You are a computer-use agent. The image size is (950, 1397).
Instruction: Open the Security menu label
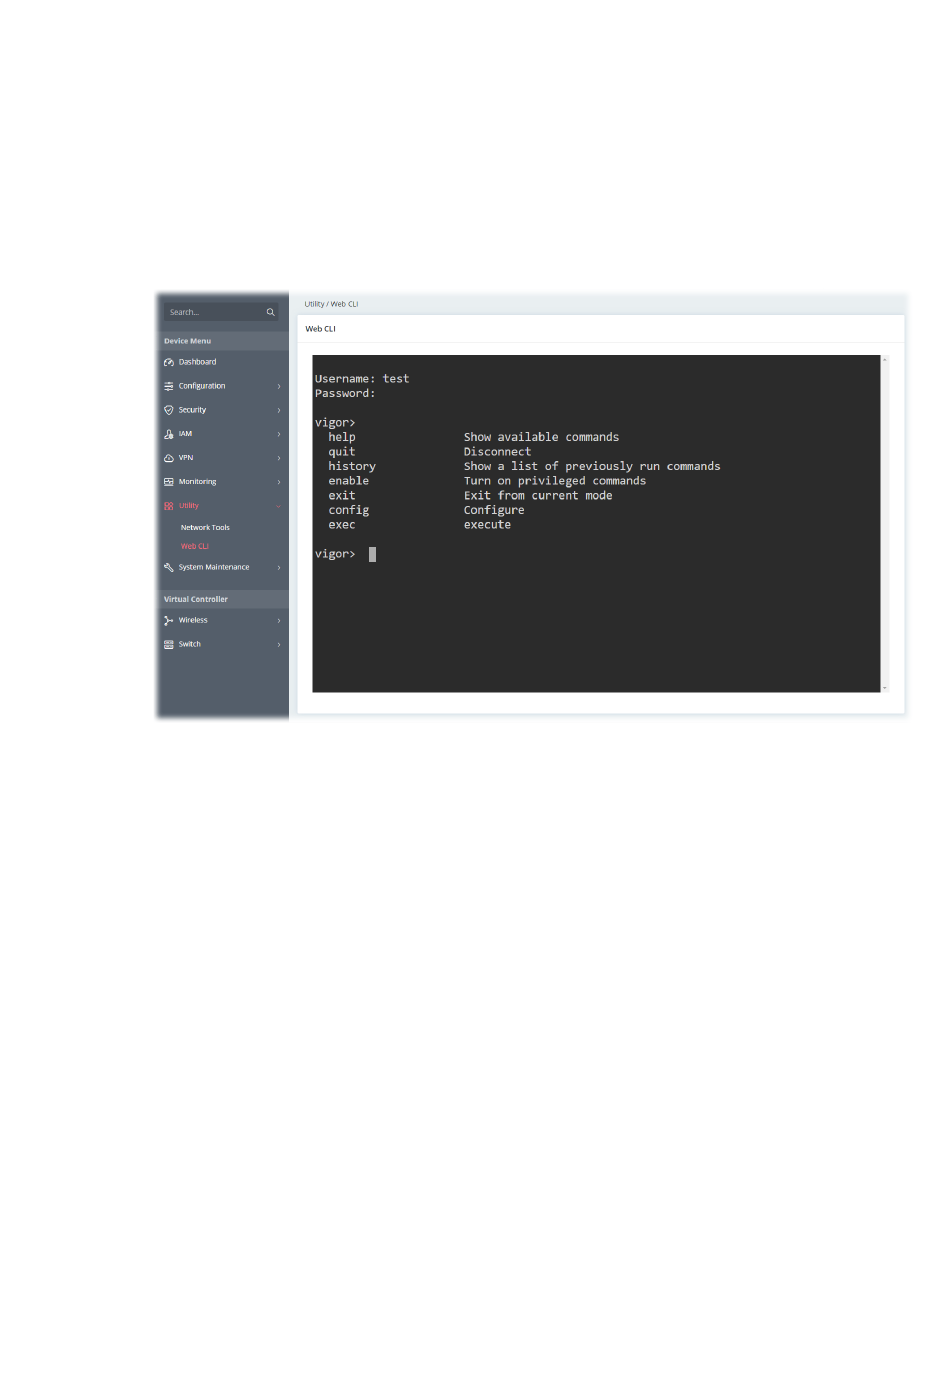tap(192, 410)
